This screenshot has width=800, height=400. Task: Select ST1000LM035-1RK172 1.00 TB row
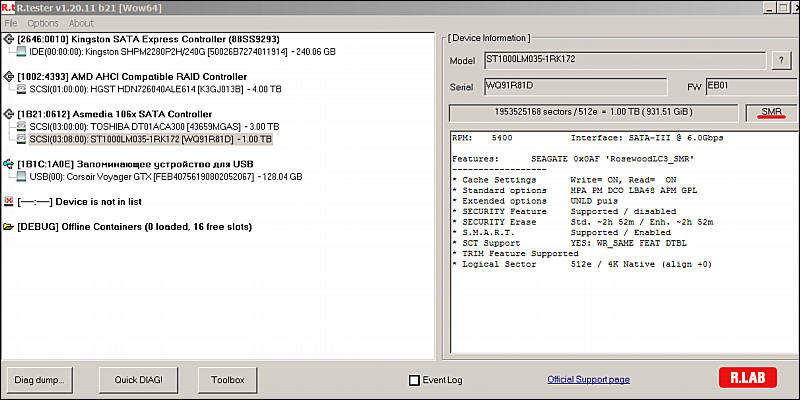coord(151,139)
